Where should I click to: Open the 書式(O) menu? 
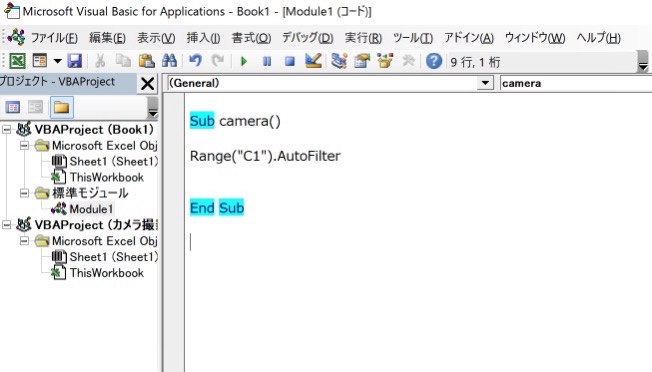[x=251, y=38]
